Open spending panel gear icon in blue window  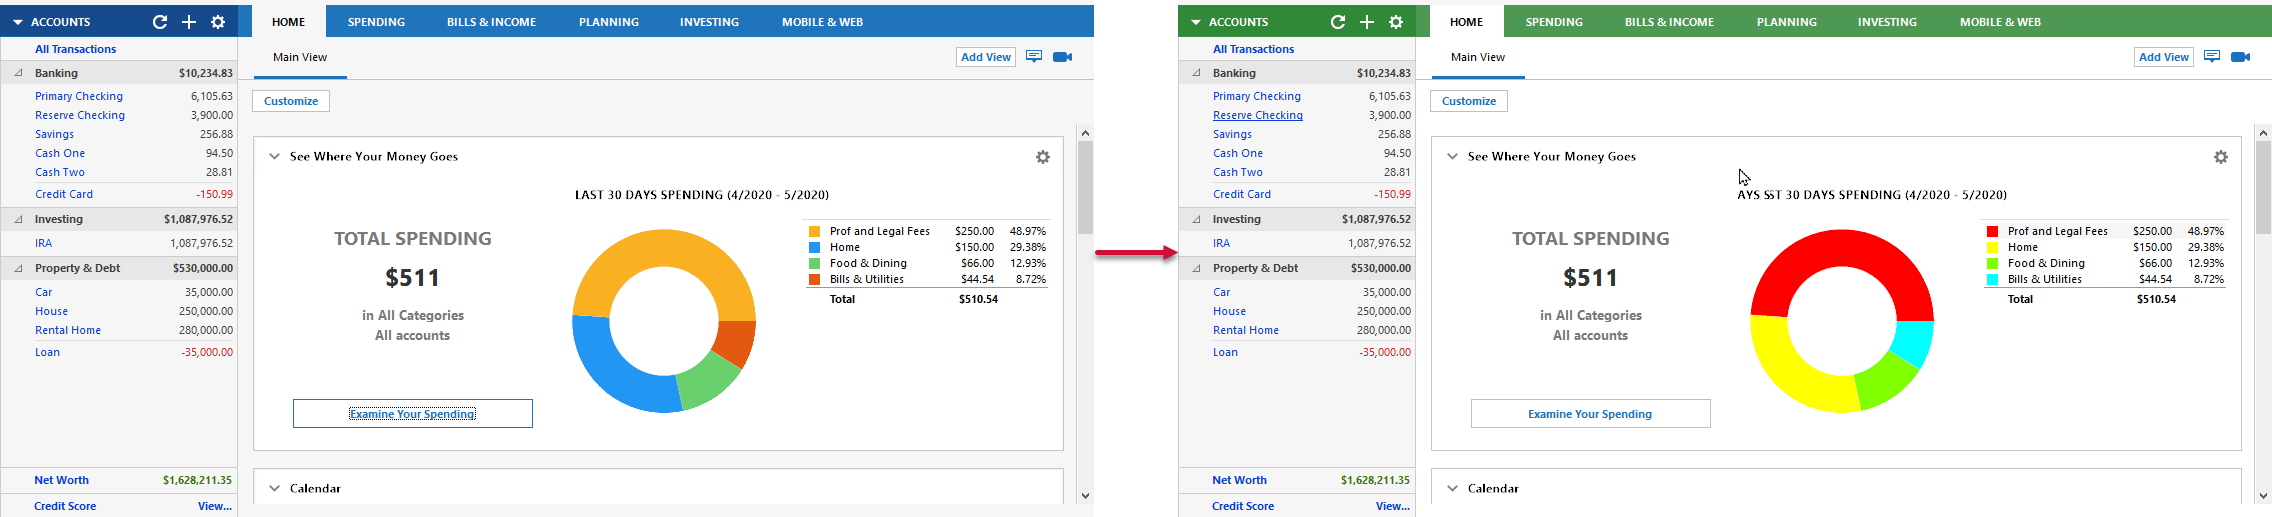pos(1043,157)
